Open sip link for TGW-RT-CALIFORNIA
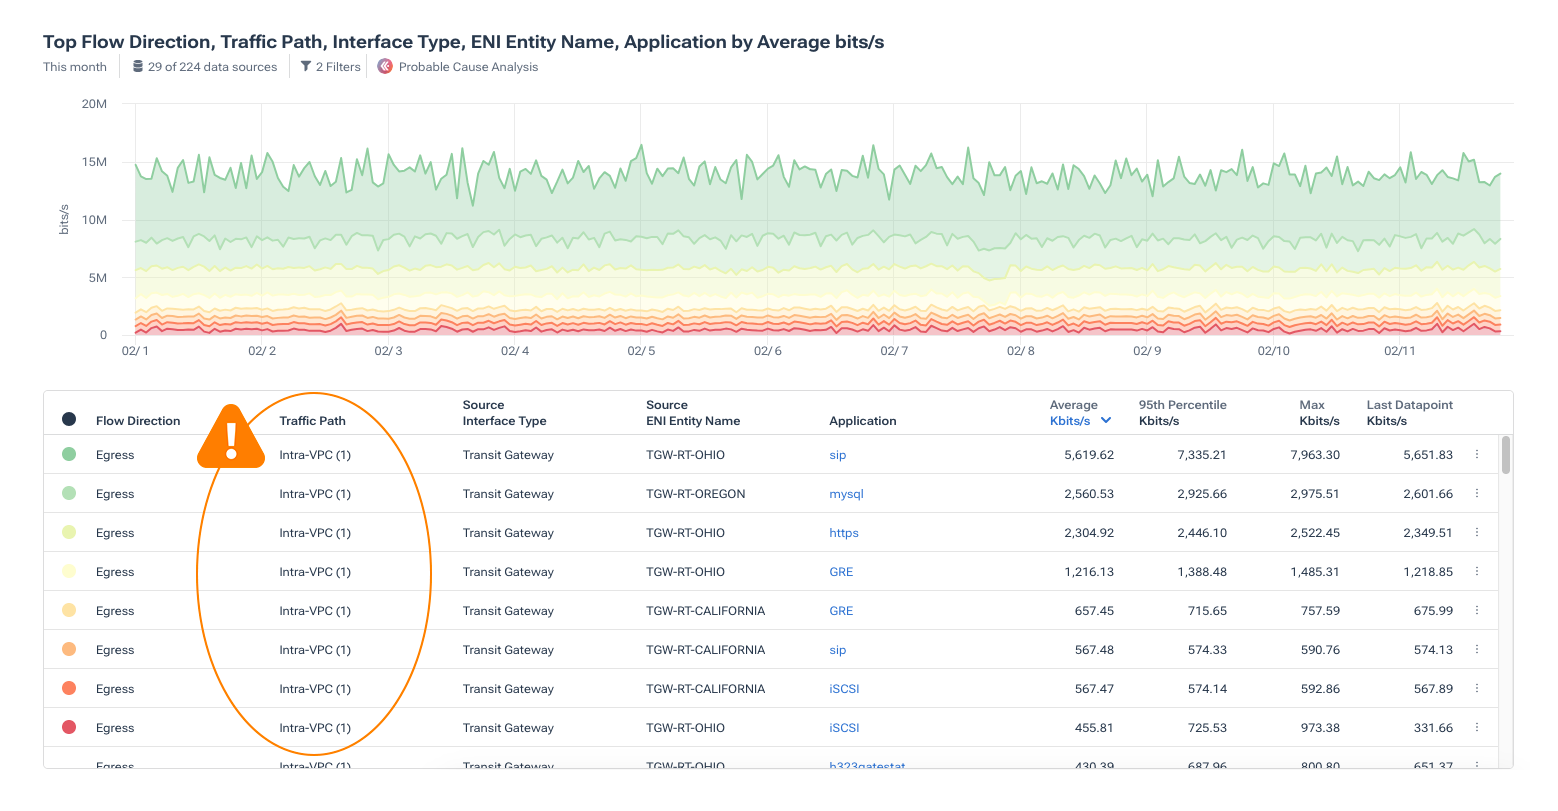The width and height of the screenshot is (1558, 811). [x=838, y=650]
